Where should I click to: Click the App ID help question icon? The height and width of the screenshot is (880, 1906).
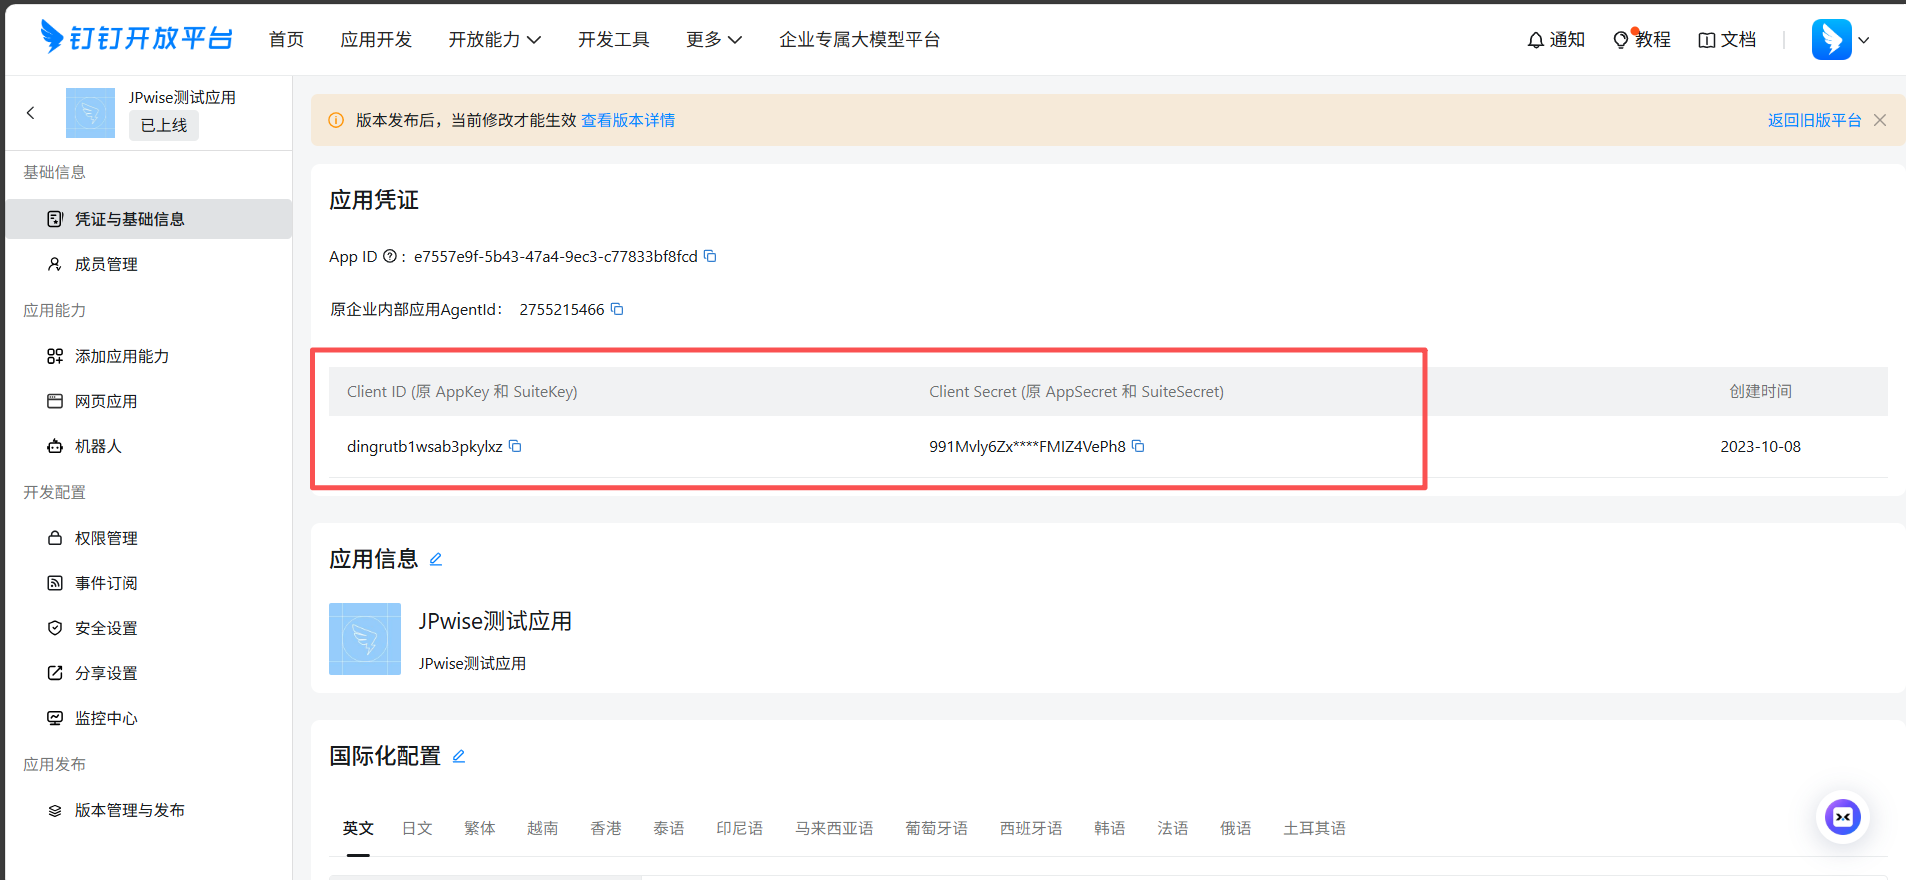pyautogui.click(x=390, y=256)
